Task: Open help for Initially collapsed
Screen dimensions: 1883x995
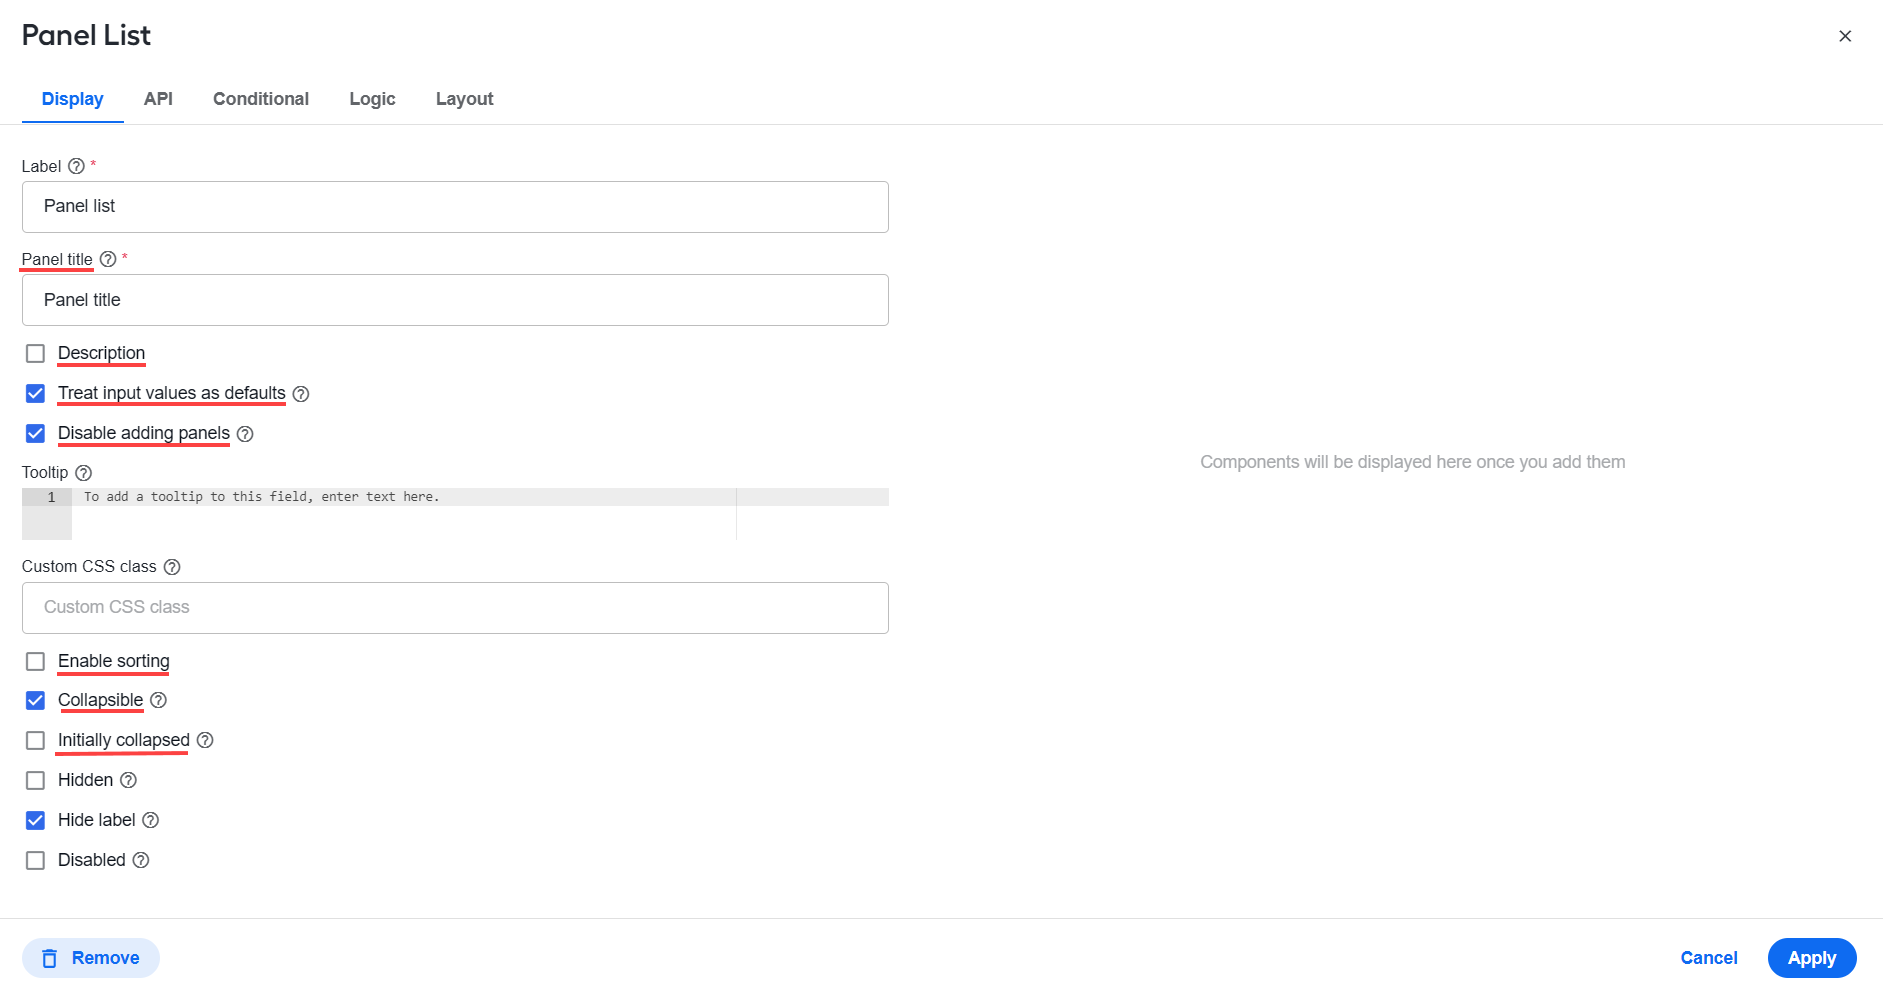Action: click(205, 740)
